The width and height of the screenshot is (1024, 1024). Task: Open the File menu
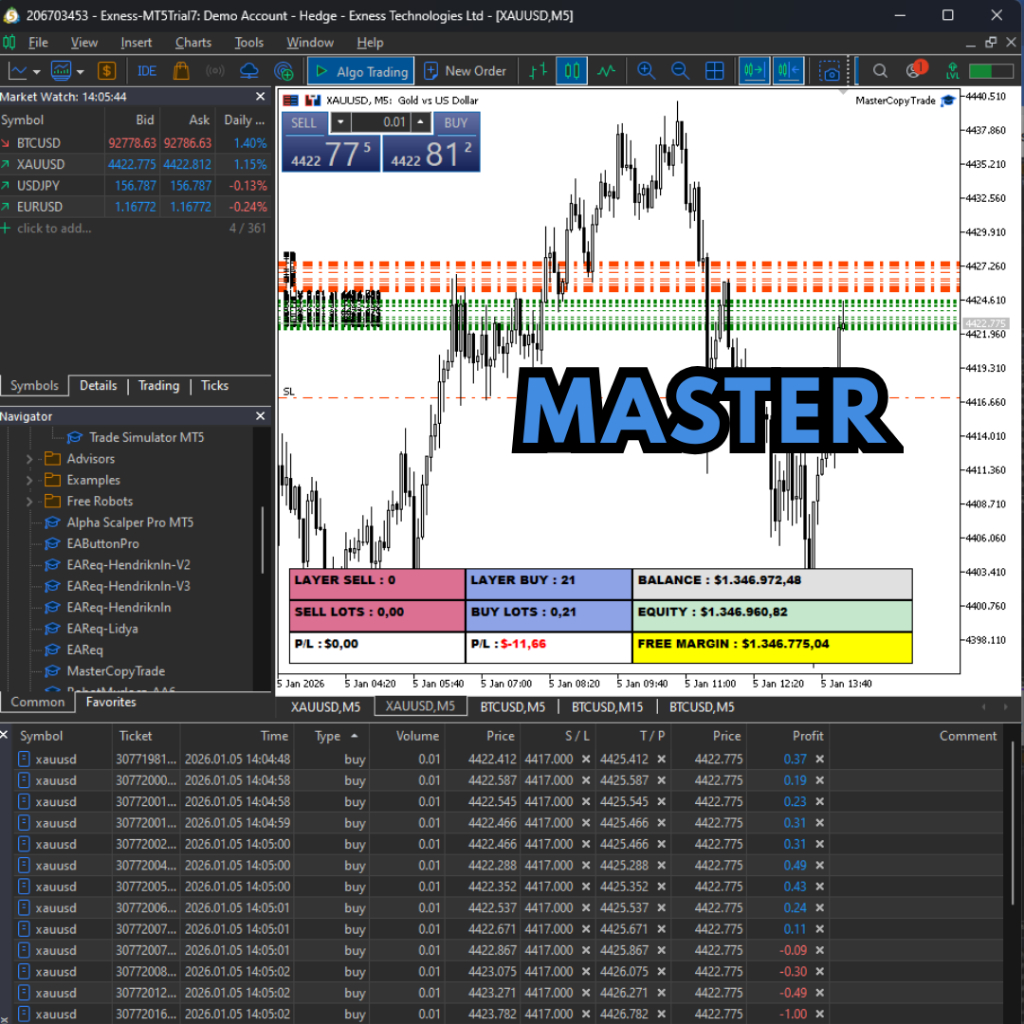(x=38, y=42)
